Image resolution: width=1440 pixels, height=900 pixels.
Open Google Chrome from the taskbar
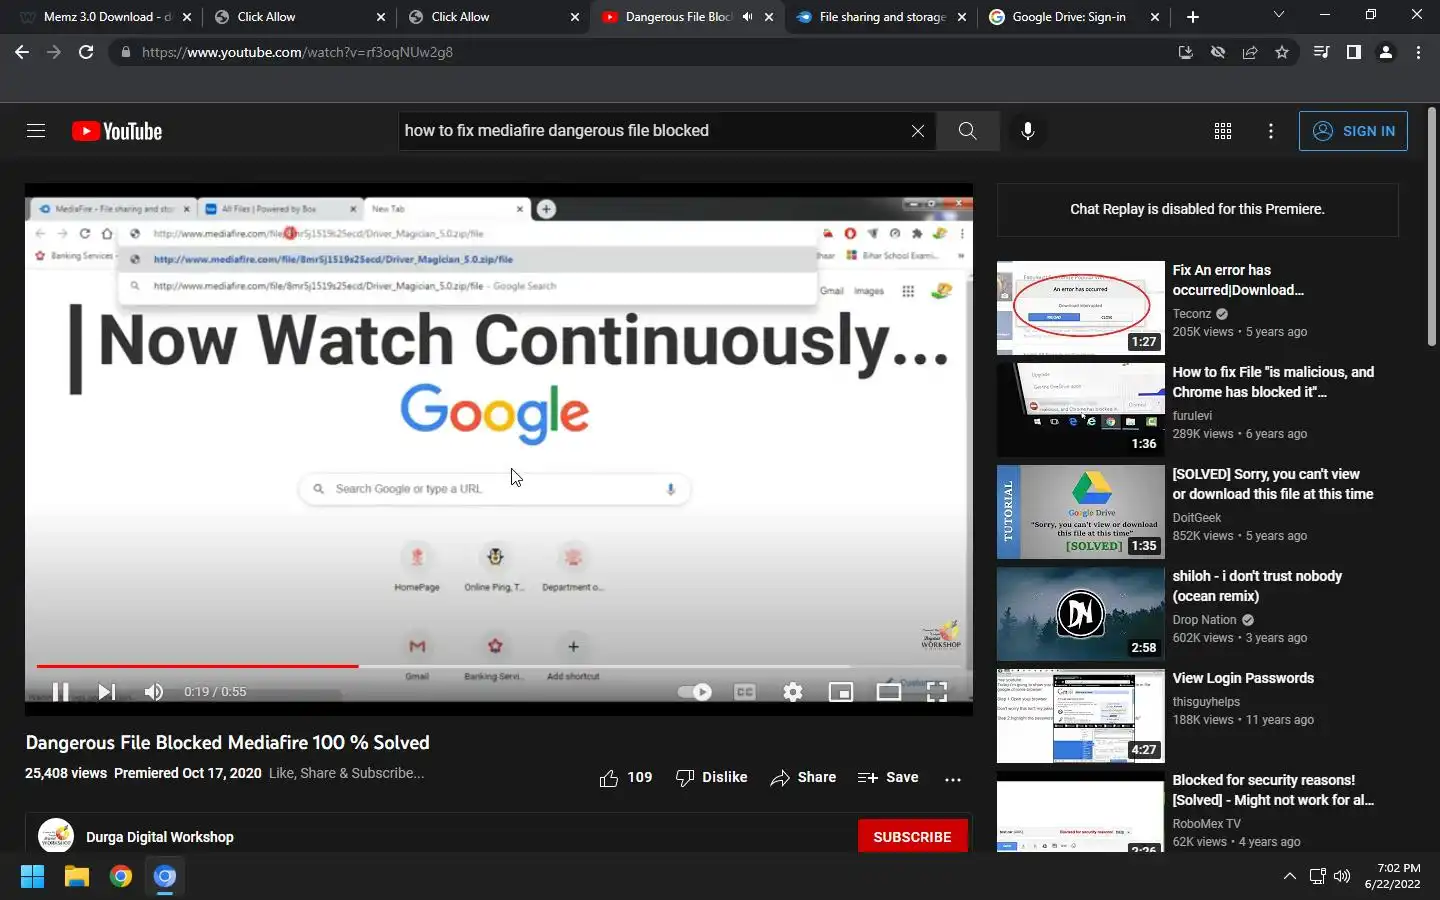(x=121, y=877)
